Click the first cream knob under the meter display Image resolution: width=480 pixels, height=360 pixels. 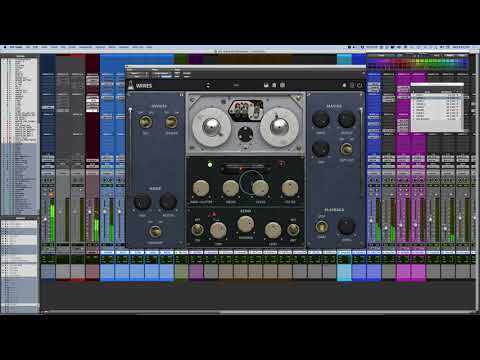click(201, 188)
